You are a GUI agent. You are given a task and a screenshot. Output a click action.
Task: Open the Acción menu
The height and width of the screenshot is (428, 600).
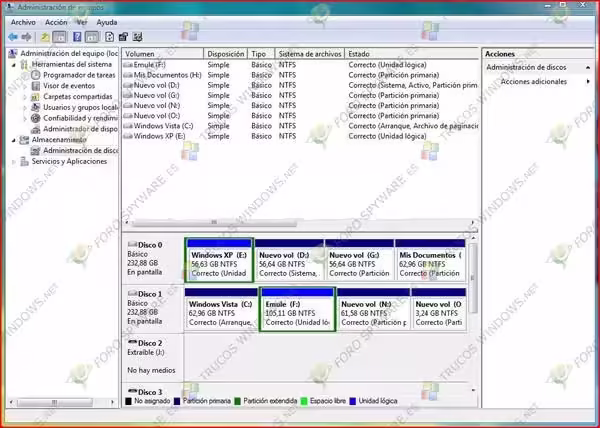pyautogui.click(x=56, y=21)
